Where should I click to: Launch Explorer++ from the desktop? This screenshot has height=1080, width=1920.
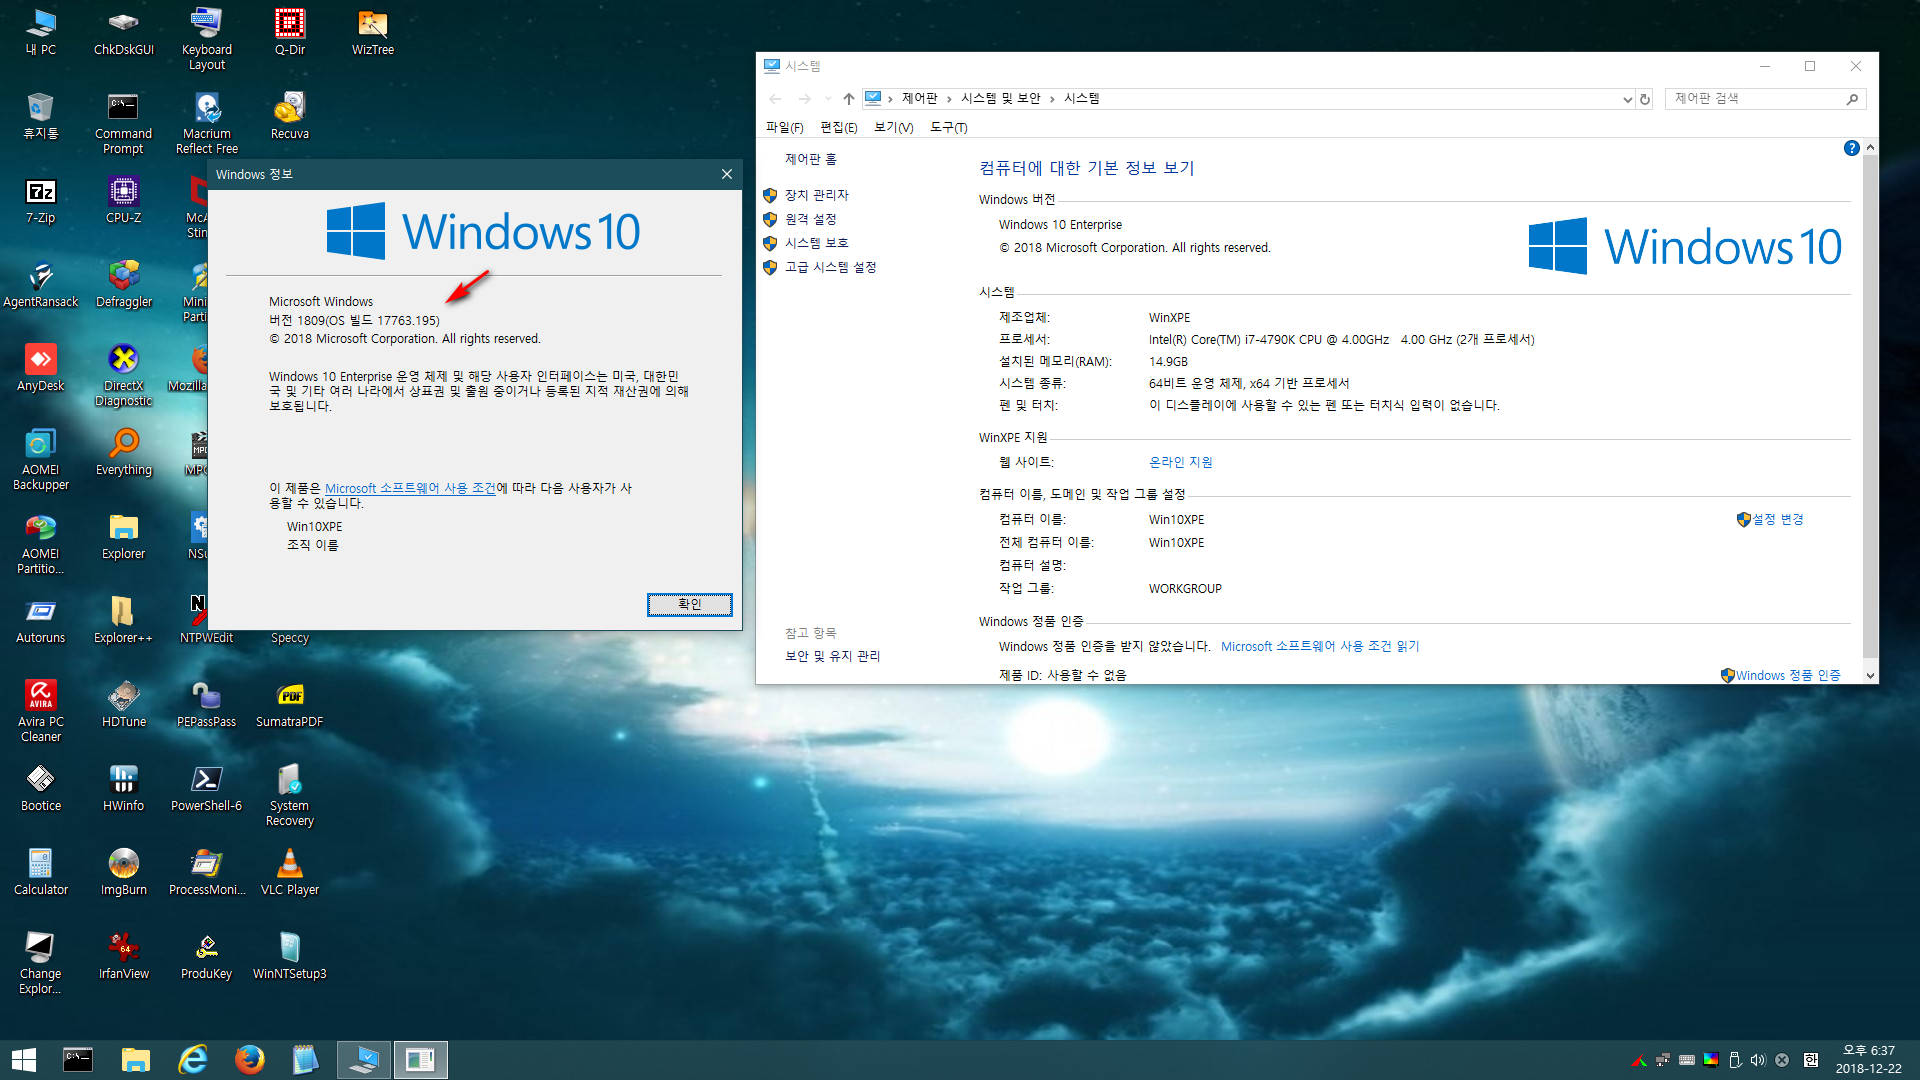click(x=123, y=620)
